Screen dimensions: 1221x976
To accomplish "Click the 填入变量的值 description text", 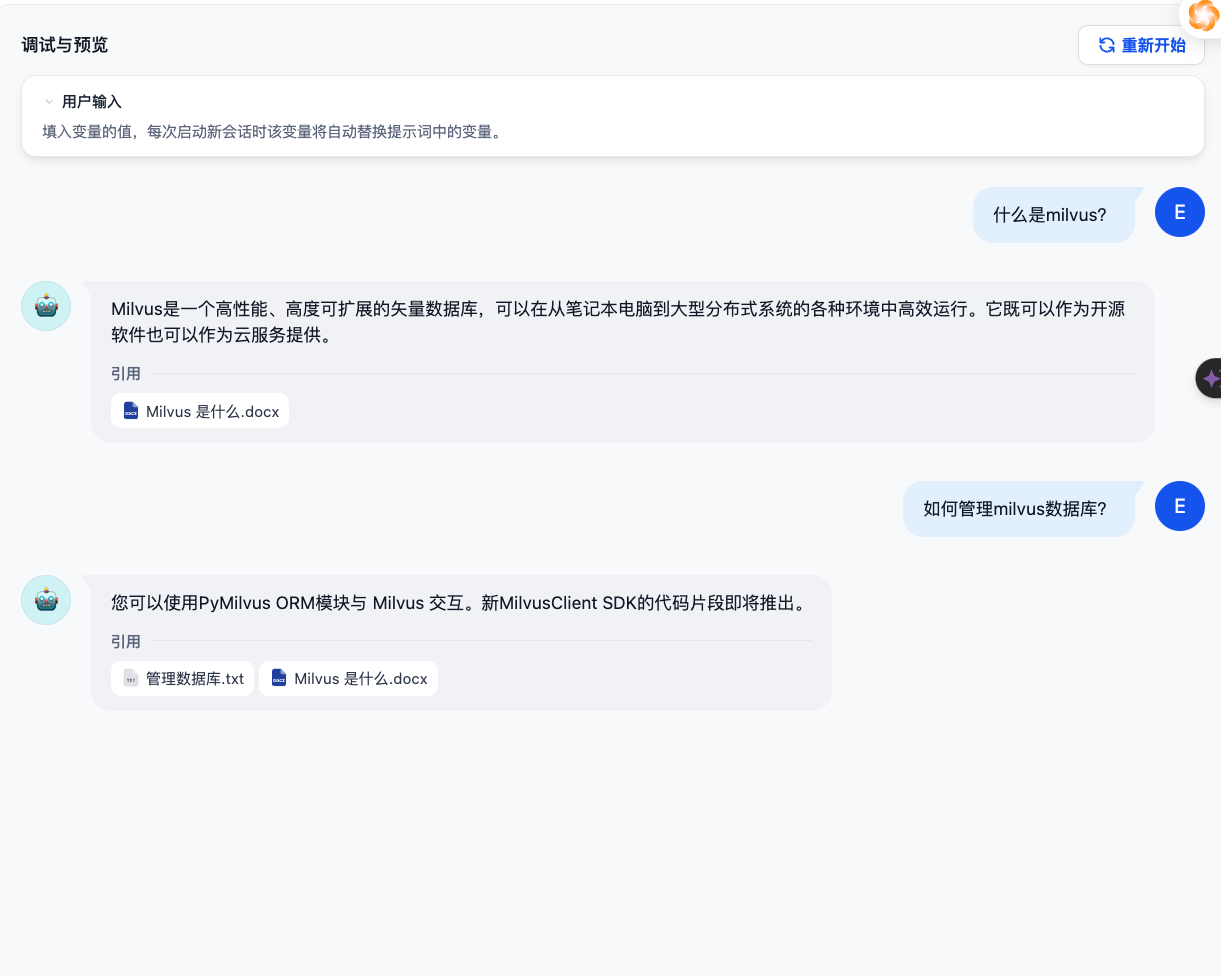I will point(272,132).
